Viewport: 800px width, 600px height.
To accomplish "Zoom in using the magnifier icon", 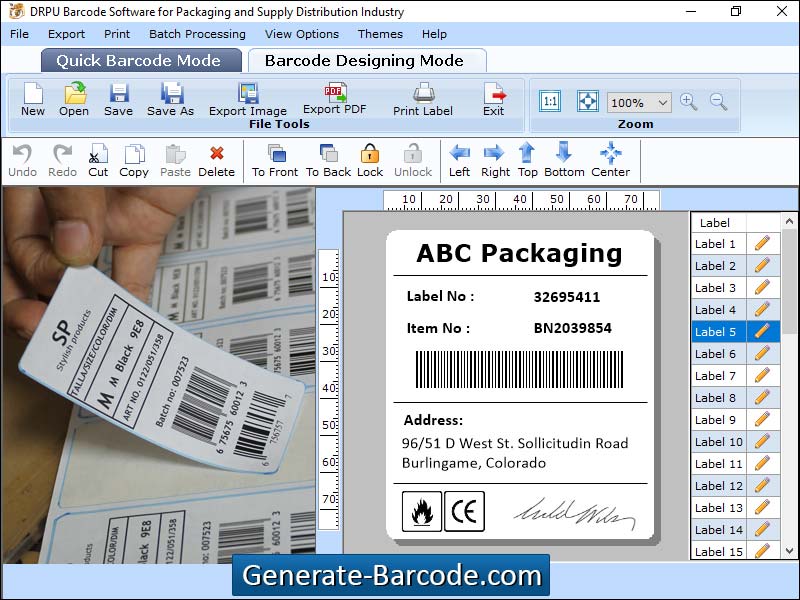I will 688,102.
